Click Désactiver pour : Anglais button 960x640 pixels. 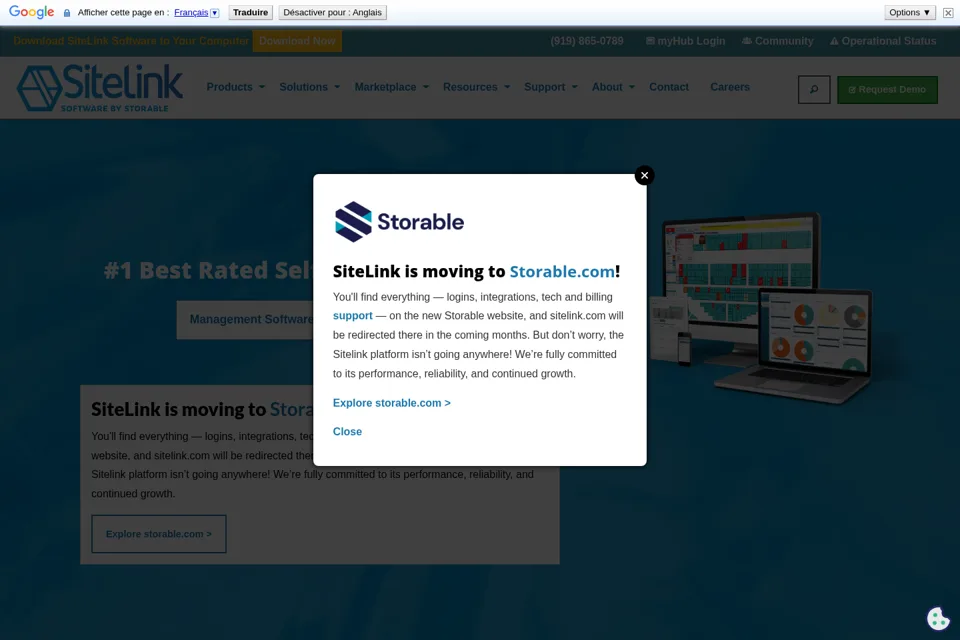[332, 12]
